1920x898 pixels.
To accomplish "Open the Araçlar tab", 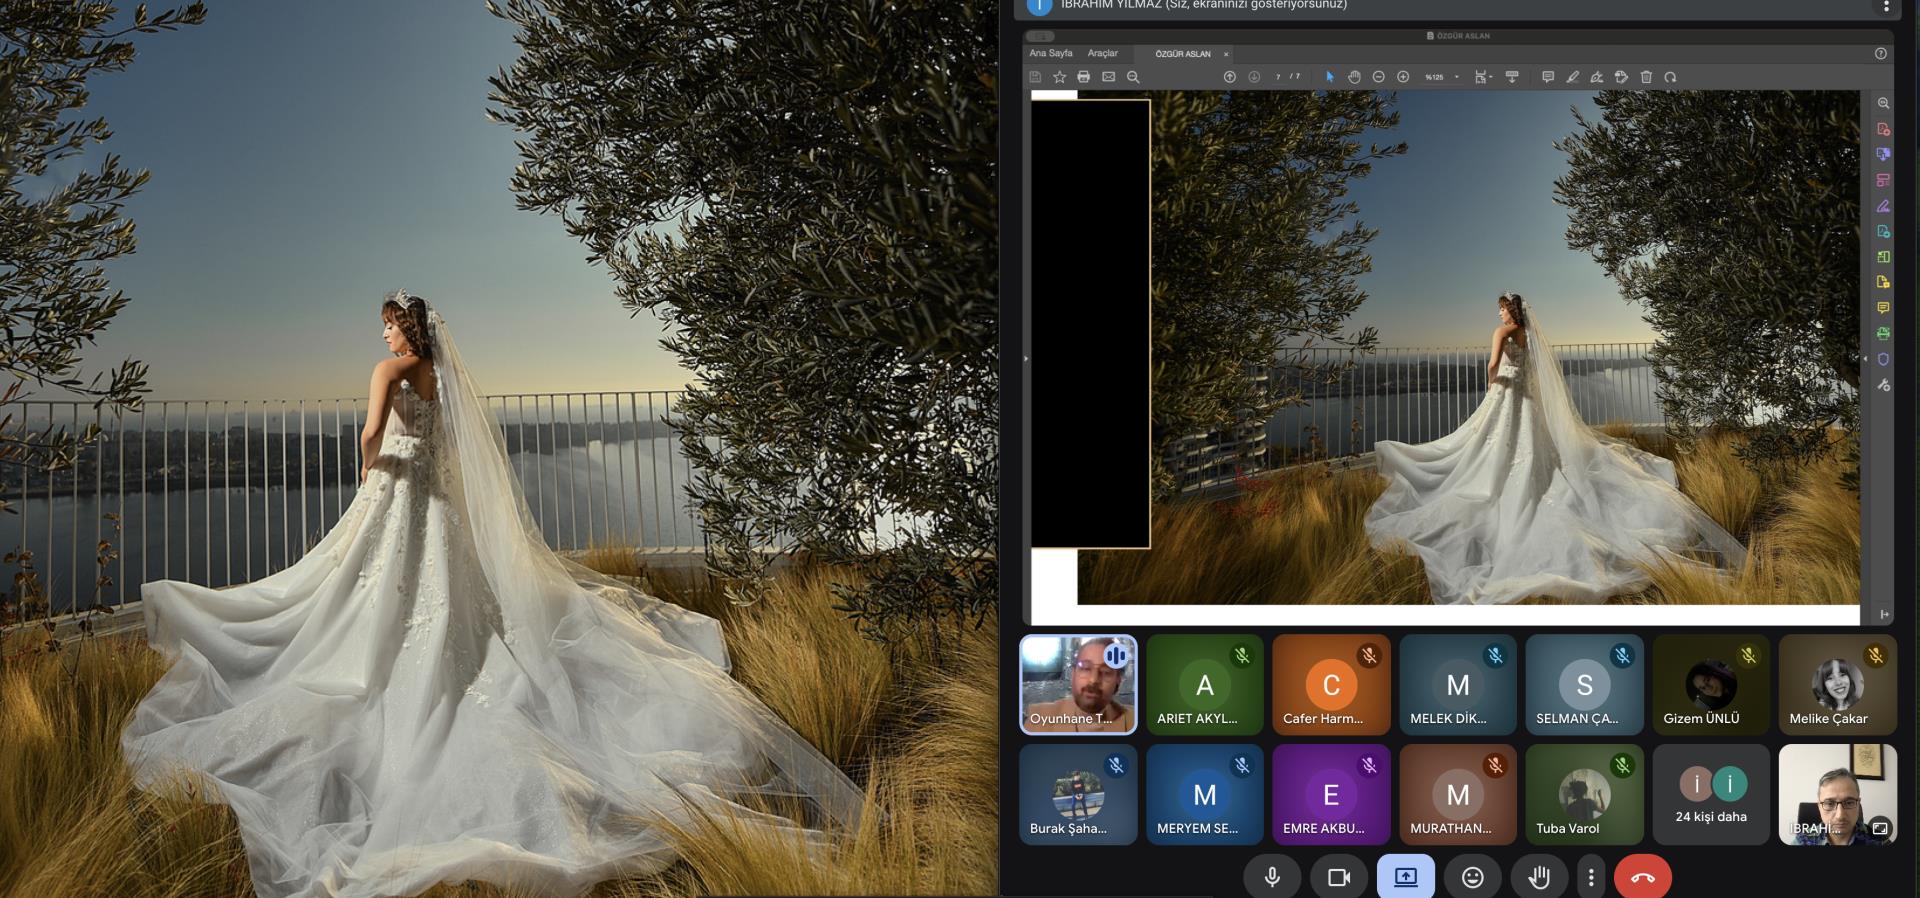I will tap(1103, 54).
